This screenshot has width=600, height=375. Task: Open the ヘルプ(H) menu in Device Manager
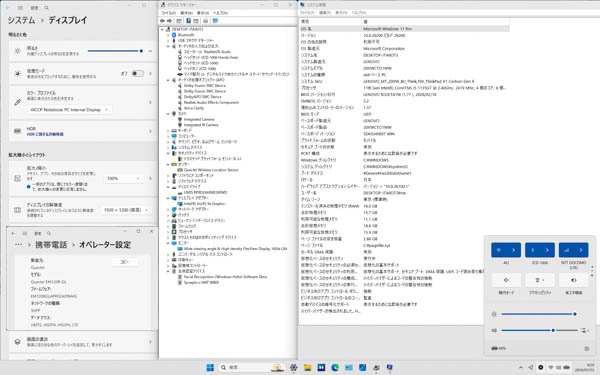(220, 13)
